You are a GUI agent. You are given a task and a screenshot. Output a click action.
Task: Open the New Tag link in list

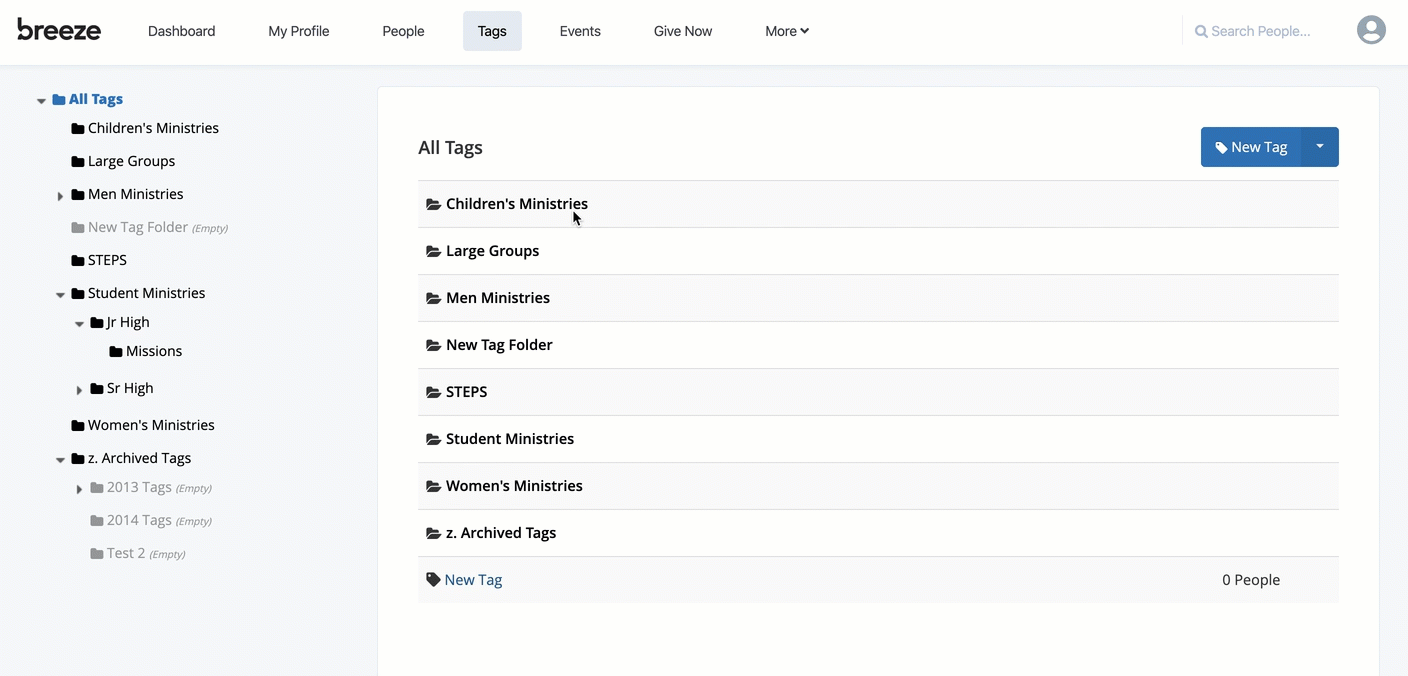point(473,580)
